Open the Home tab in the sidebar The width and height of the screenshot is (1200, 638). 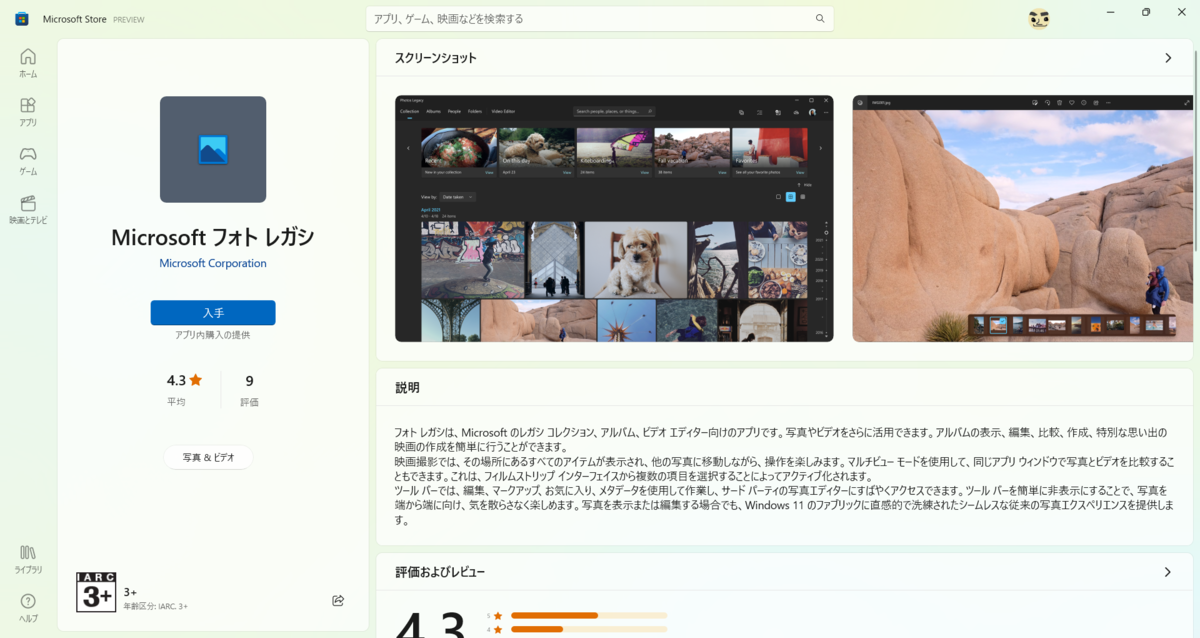click(28, 63)
